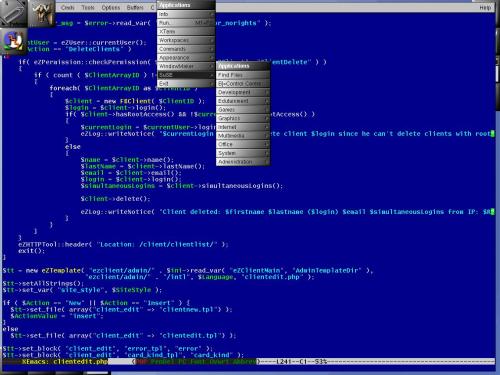This screenshot has height=375, width=500.
Task: Click the line '$ActionValue = "insert";'
Action: click(x=57, y=316)
